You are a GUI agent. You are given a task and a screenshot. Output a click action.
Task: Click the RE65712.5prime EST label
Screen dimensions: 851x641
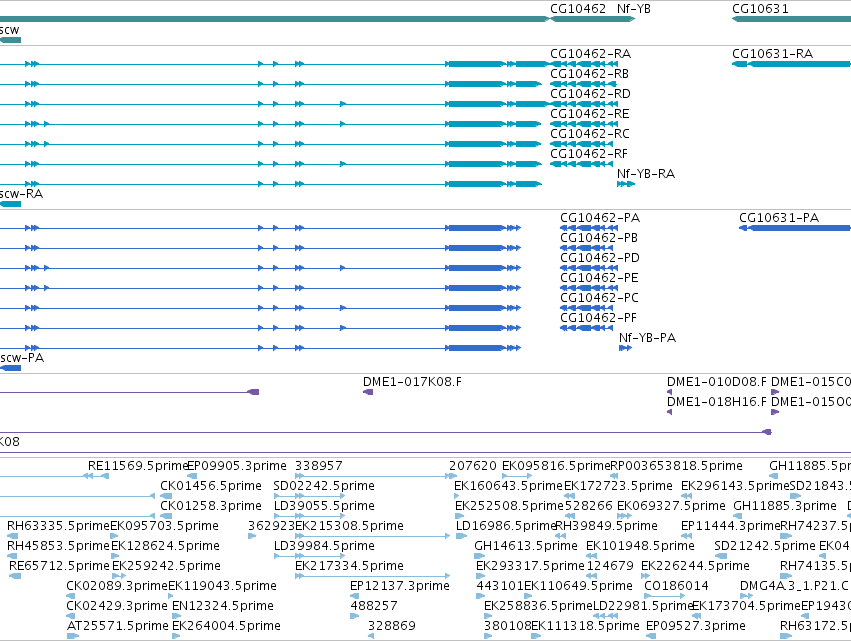click(x=60, y=566)
